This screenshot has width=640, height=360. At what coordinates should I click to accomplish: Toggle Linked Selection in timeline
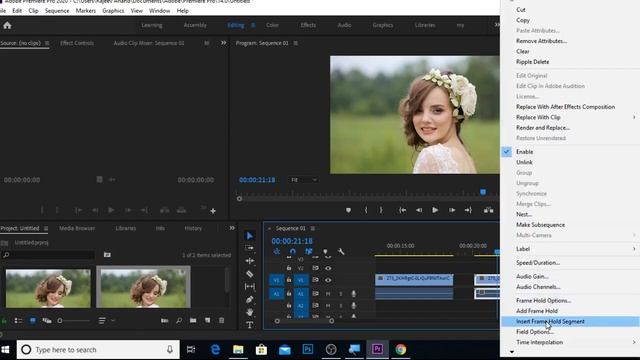(309, 251)
